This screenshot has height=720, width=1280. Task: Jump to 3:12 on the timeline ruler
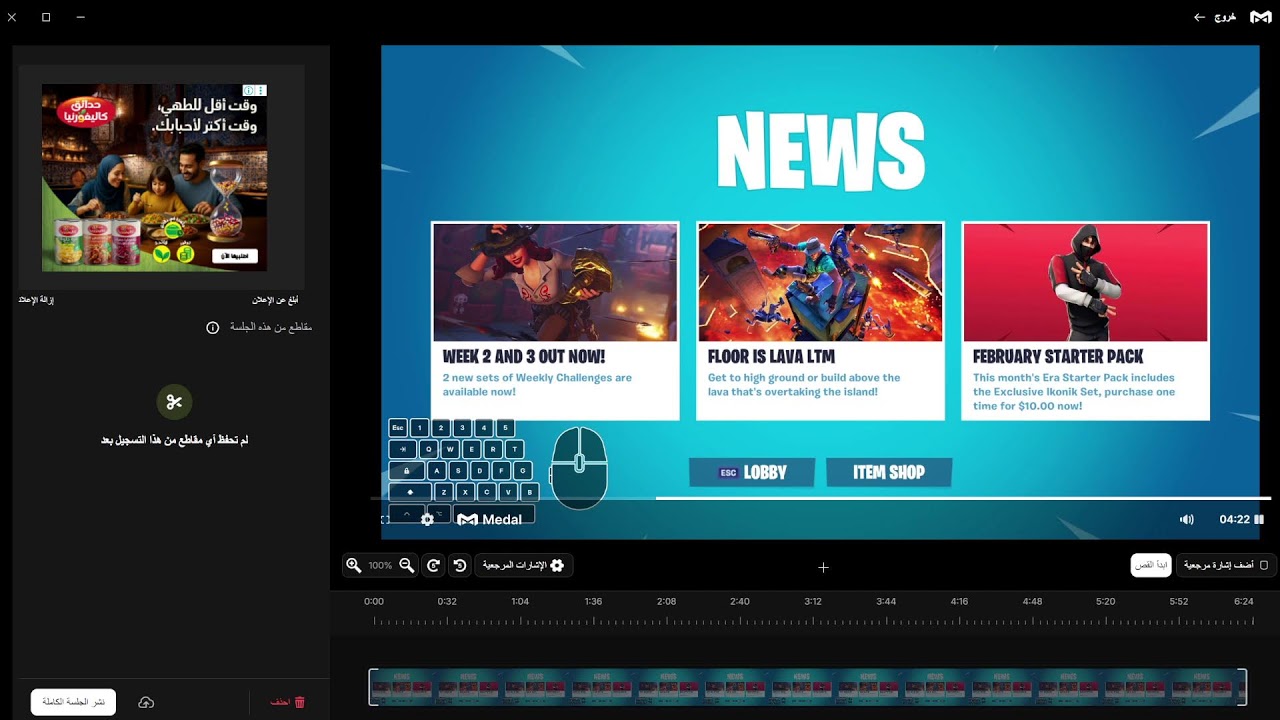(813, 601)
